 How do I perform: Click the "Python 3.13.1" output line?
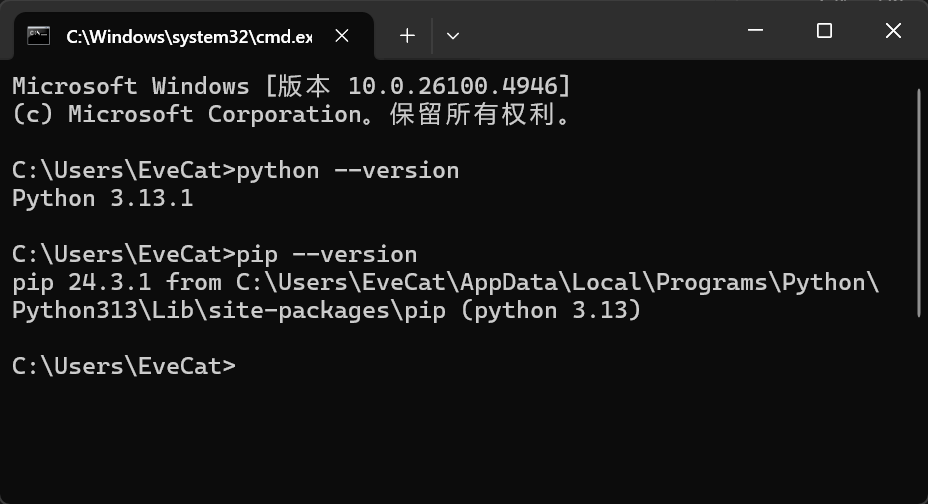click(102, 199)
